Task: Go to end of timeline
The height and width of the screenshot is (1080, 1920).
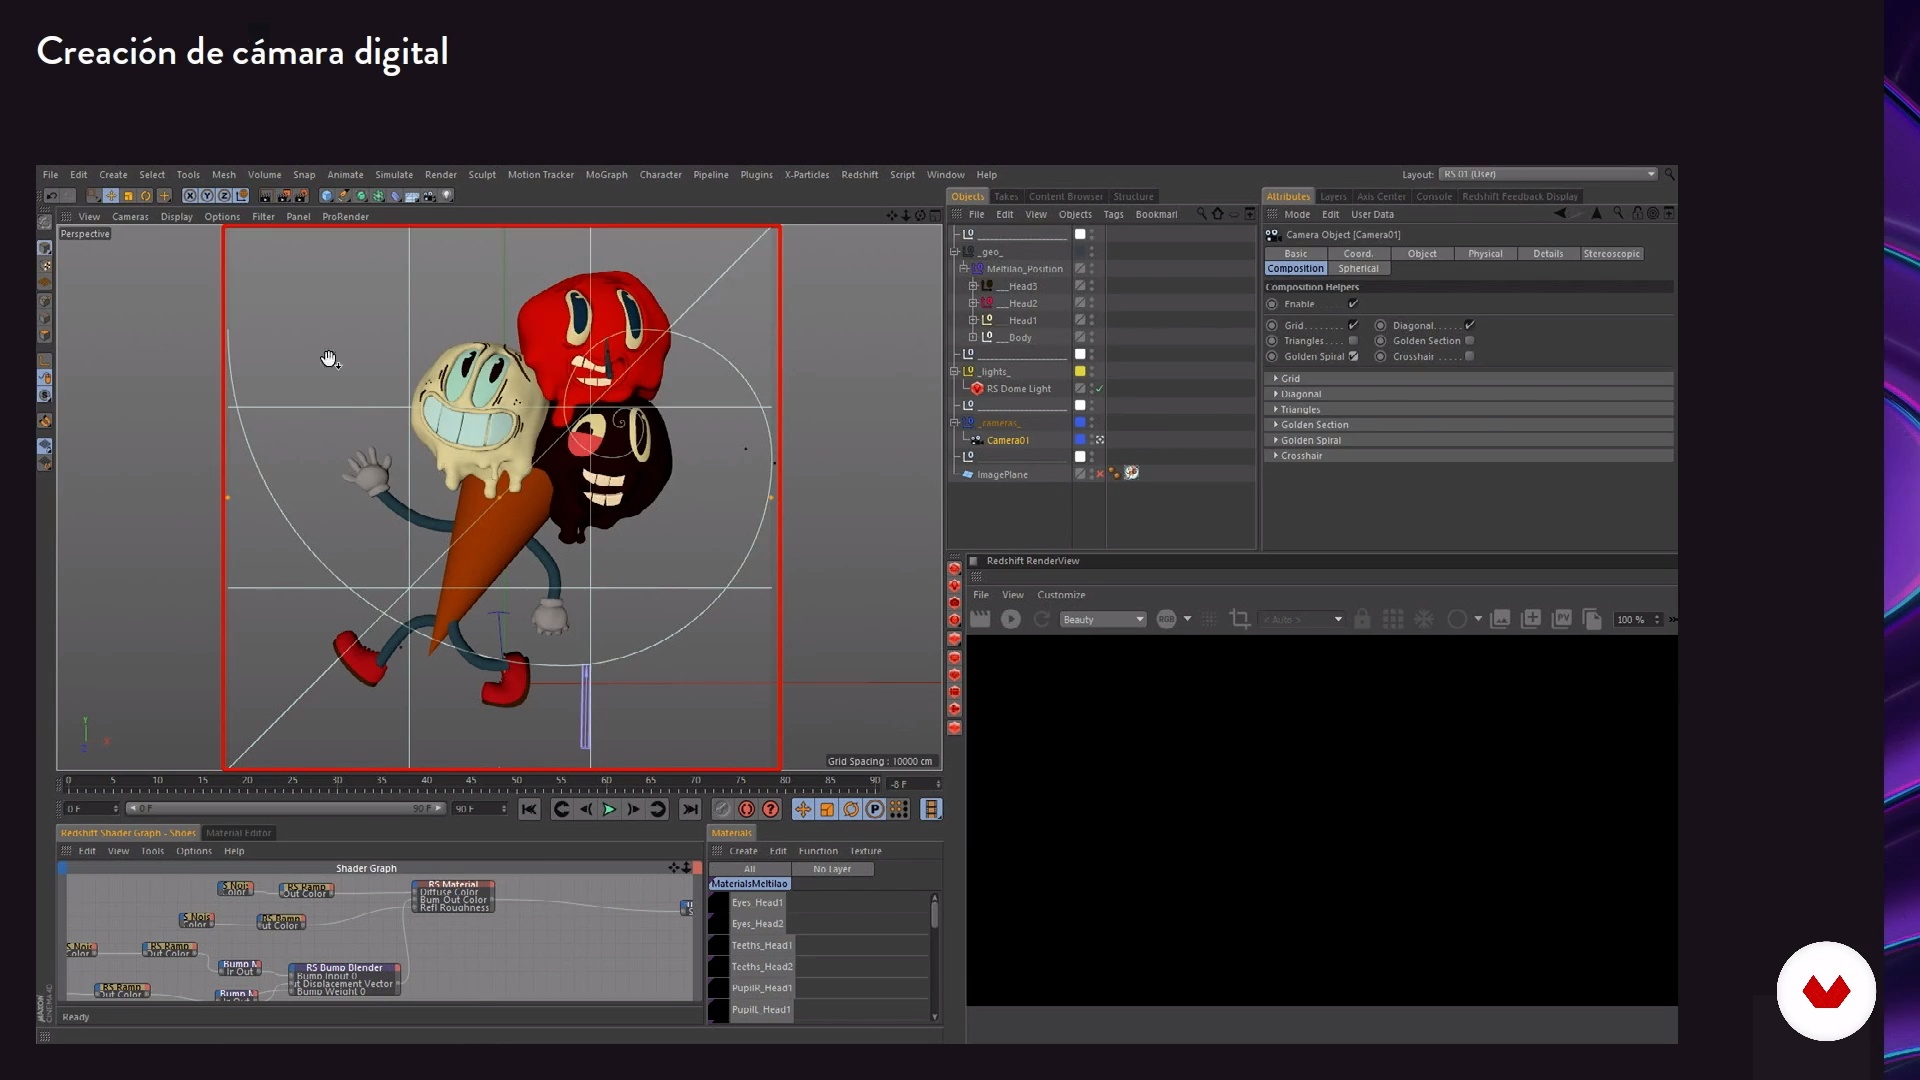Action: (x=690, y=810)
